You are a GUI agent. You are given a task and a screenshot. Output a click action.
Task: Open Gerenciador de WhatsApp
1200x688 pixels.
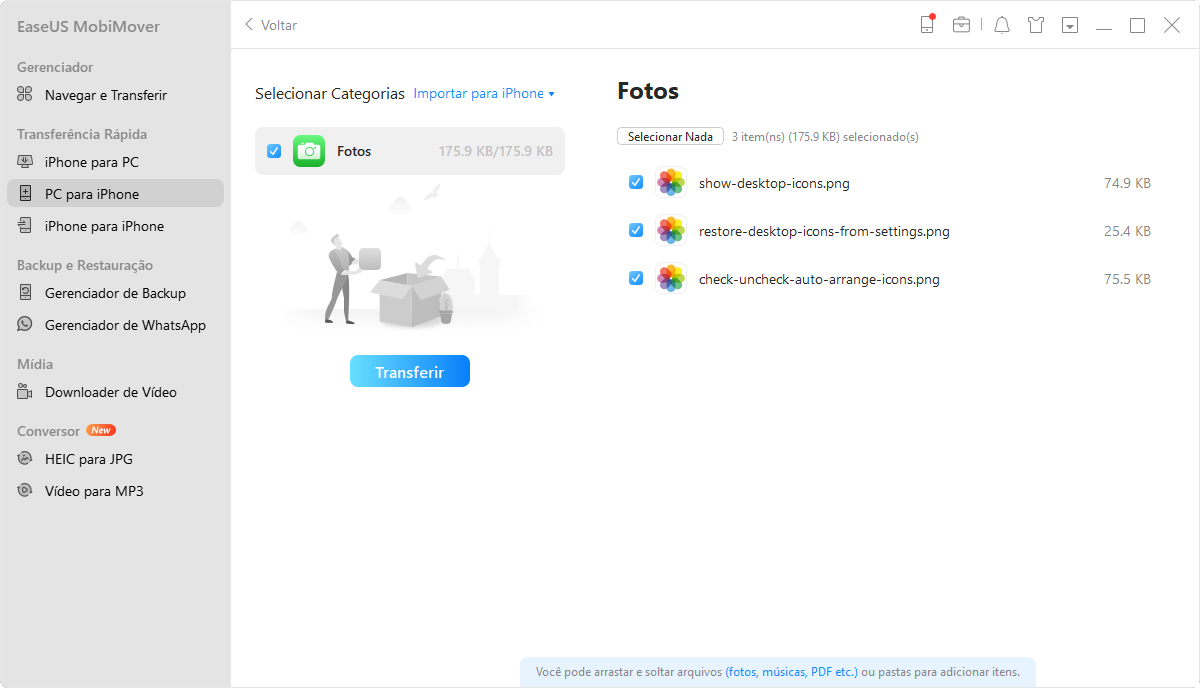pos(124,325)
